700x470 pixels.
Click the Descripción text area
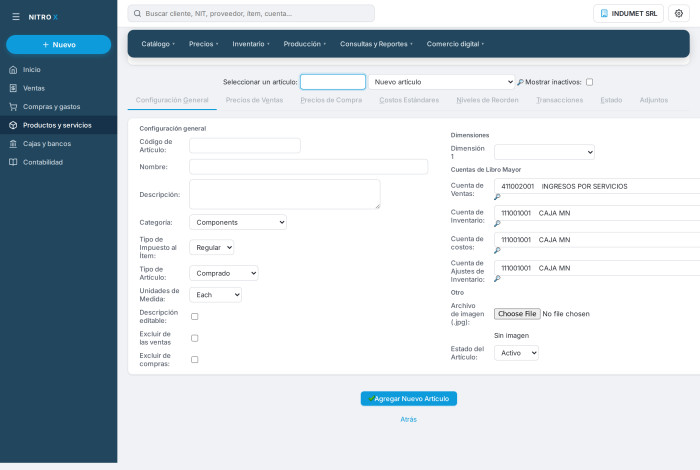(285, 194)
